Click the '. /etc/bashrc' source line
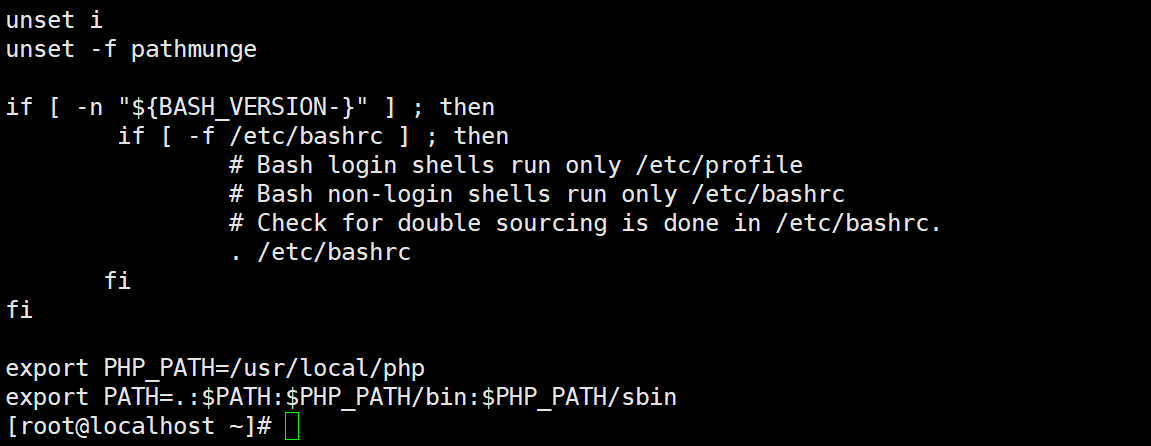This screenshot has width=1151, height=446. [320, 252]
